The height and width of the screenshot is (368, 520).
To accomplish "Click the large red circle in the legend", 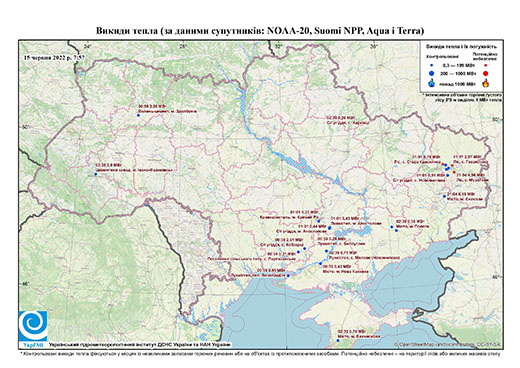I will click(486, 73).
